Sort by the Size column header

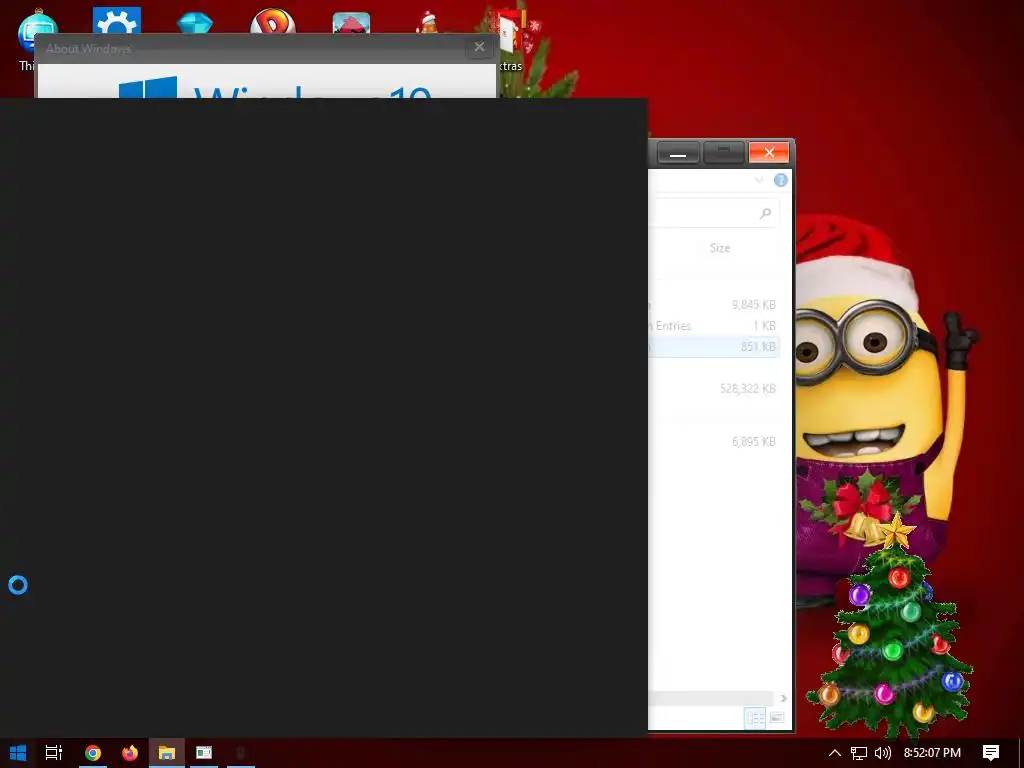tap(720, 248)
